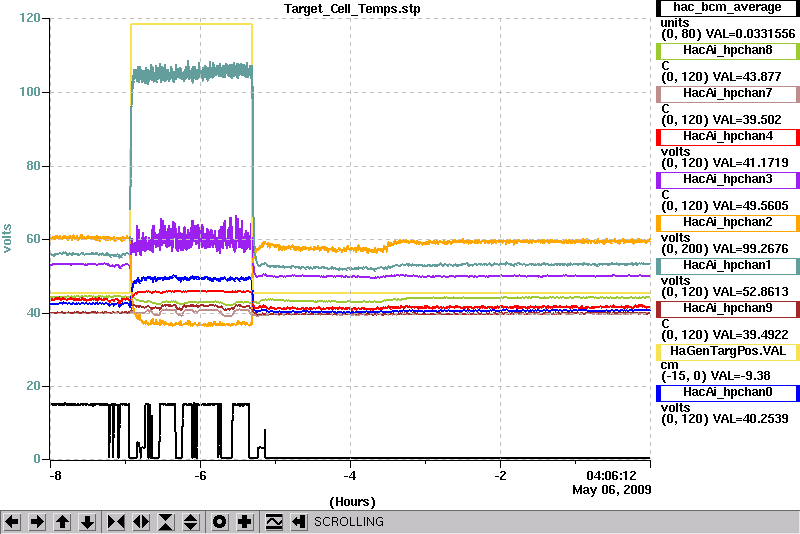The image size is (800, 534).
Task: Click the vertical zoom-in hourglass icon
Action: 166,522
